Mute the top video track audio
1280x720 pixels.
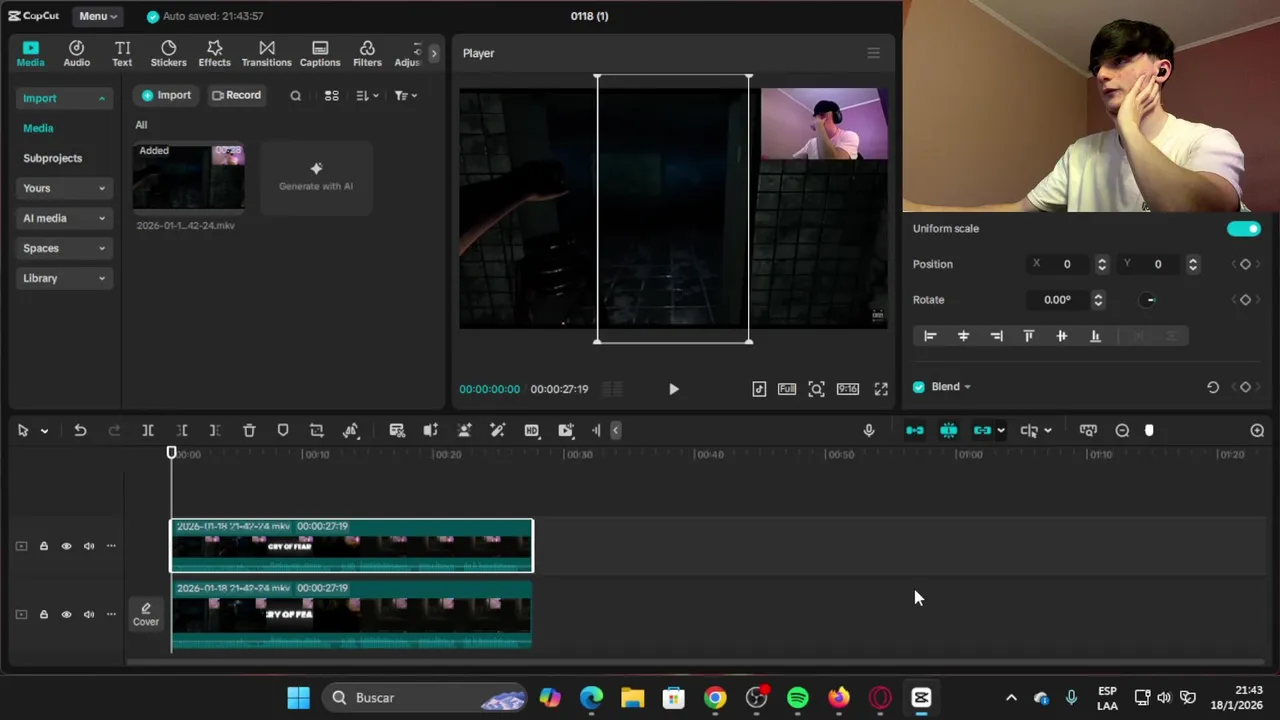tap(89, 546)
